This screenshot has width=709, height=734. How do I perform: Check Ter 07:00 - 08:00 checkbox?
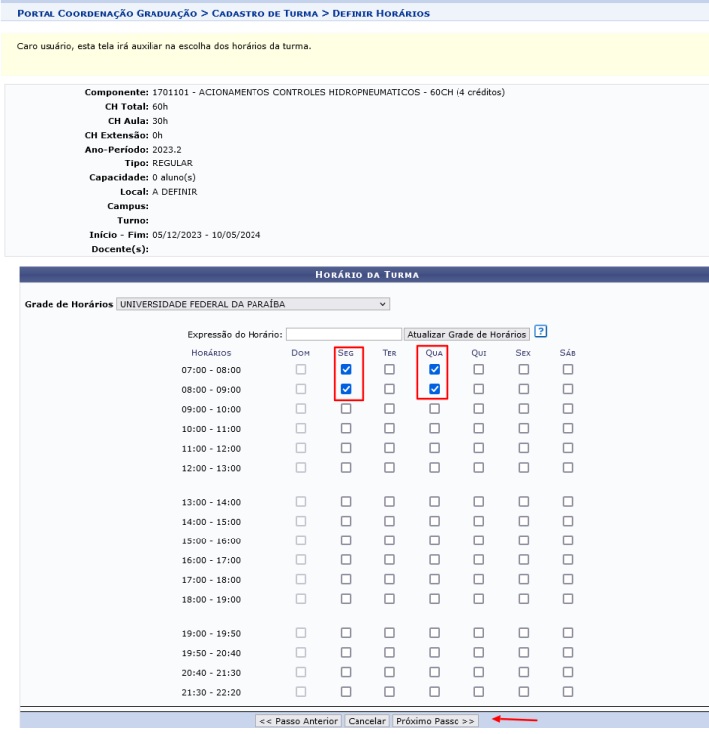tap(389, 369)
